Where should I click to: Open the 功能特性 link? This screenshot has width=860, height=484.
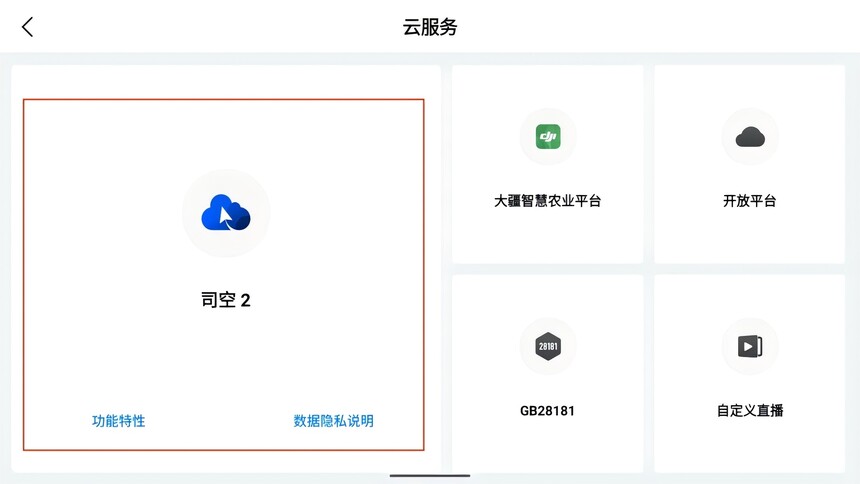coord(118,421)
